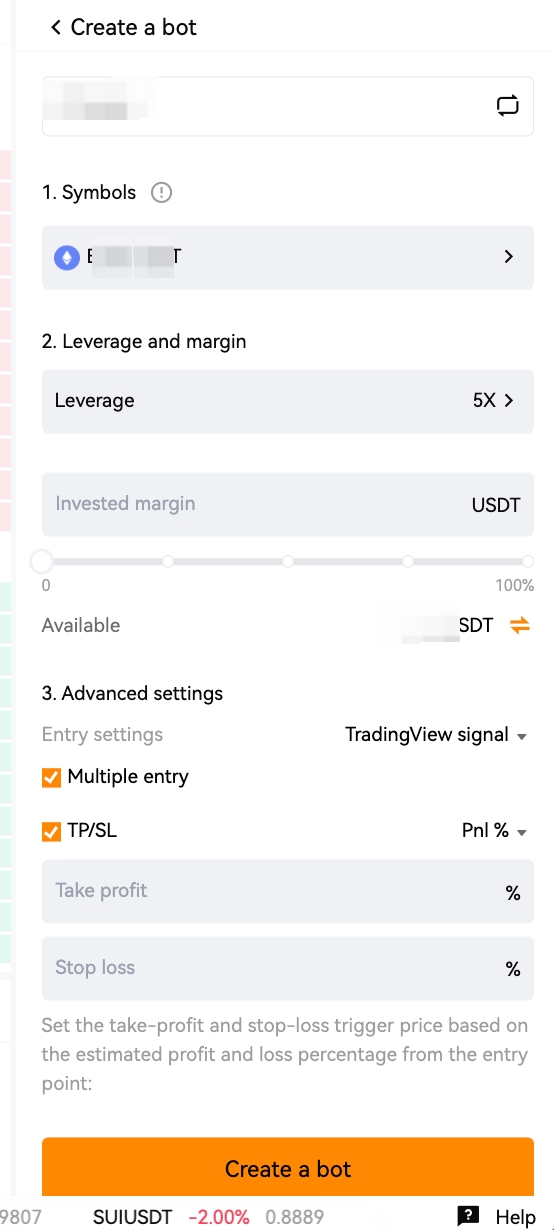The height and width of the screenshot is (1230, 554).
Task: Click the Invested margin input field
Action: [288, 504]
